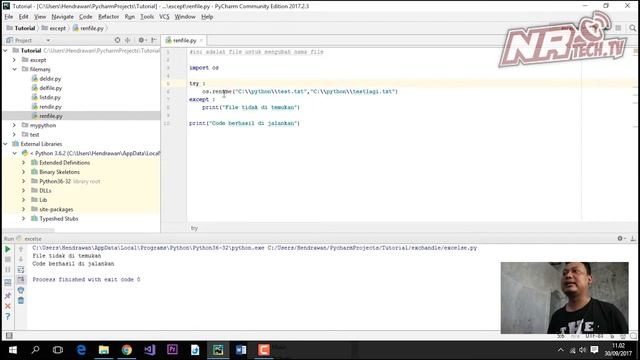640x360 pixels.
Task: Expand the mypython folder
Action: click(x=15, y=125)
